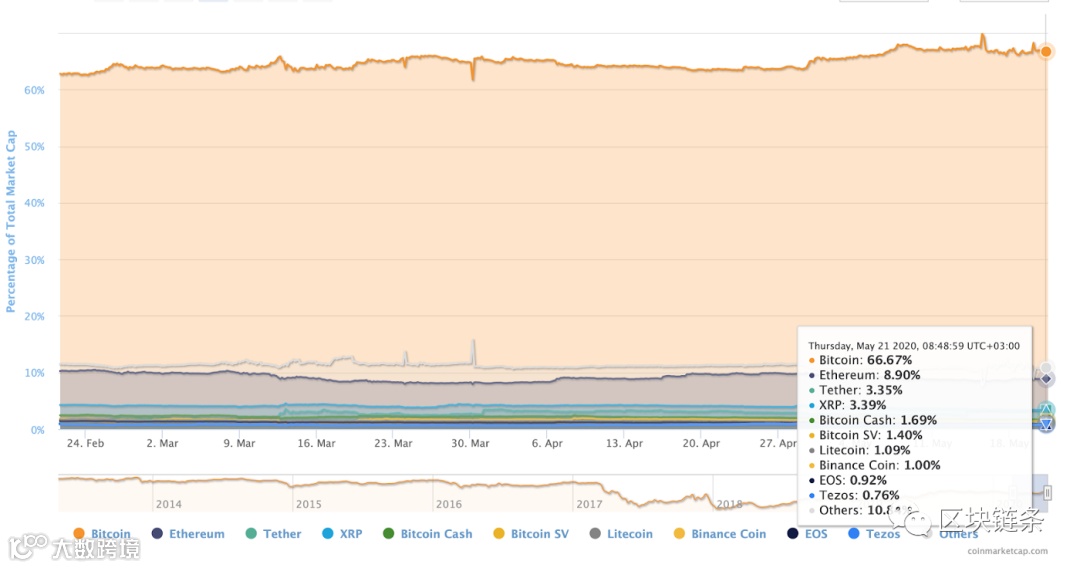Click the 2015 label in the navigator
The height and width of the screenshot is (568, 1080).
(x=309, y=504)
